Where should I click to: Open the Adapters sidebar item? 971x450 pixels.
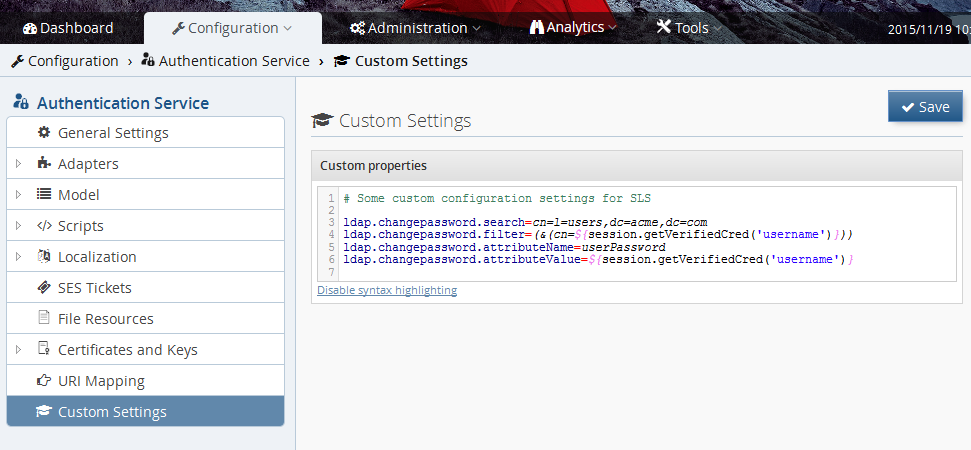146,163
